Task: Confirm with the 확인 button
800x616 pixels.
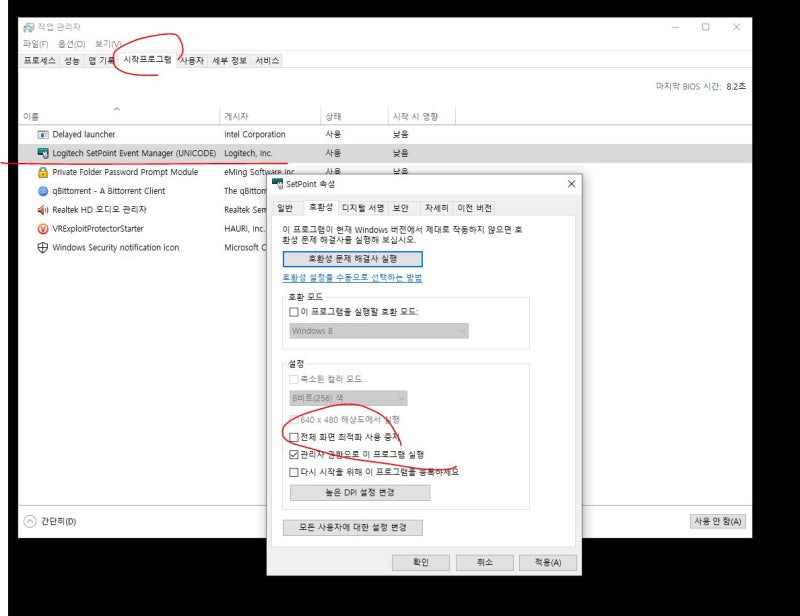Action: [x=420, y=562]
